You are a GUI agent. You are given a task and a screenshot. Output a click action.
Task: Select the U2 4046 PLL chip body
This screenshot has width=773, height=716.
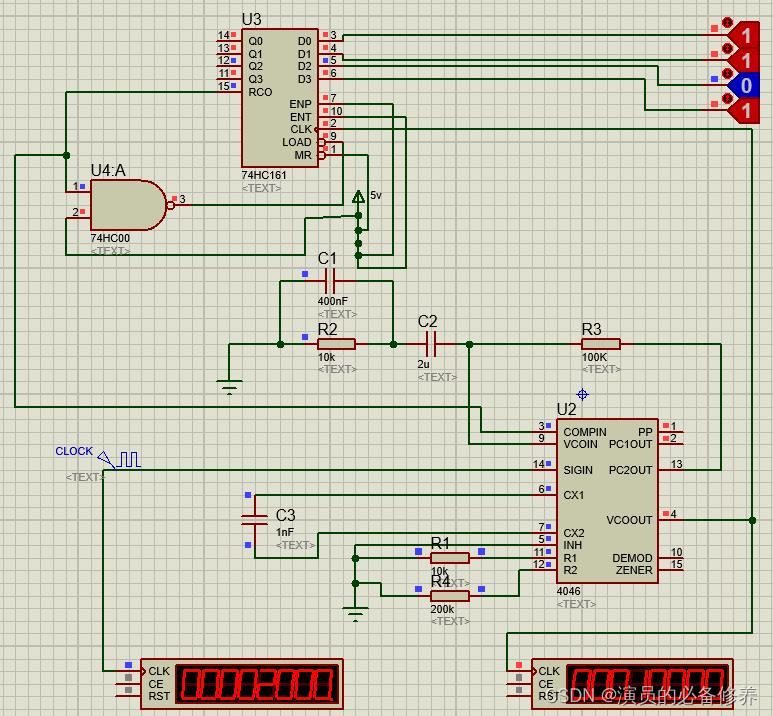click(x=607, y=501)
